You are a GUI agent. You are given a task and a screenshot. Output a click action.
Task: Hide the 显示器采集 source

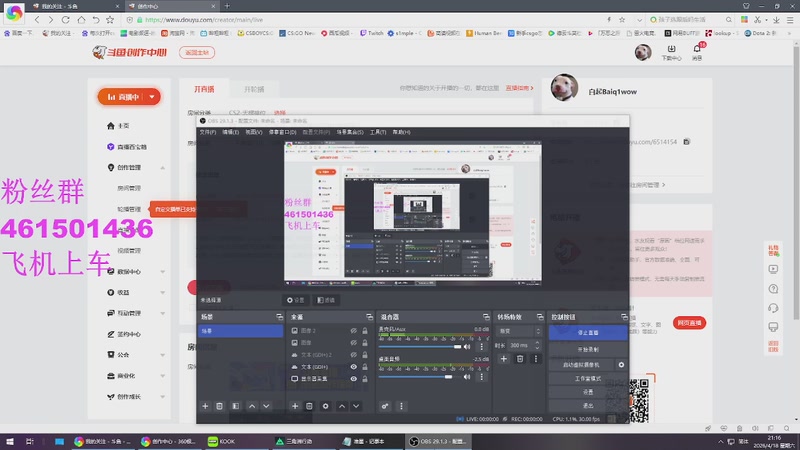(353, 379)
